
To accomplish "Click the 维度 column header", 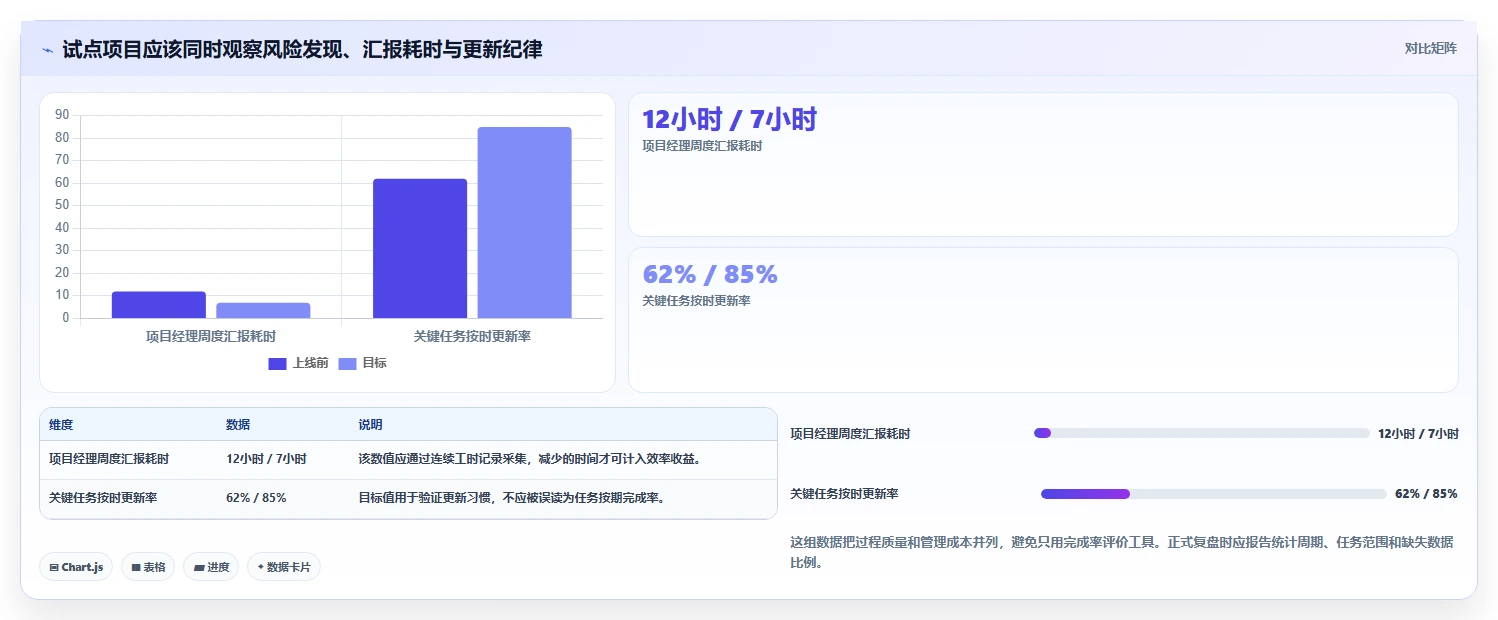I will pos(61,425).
